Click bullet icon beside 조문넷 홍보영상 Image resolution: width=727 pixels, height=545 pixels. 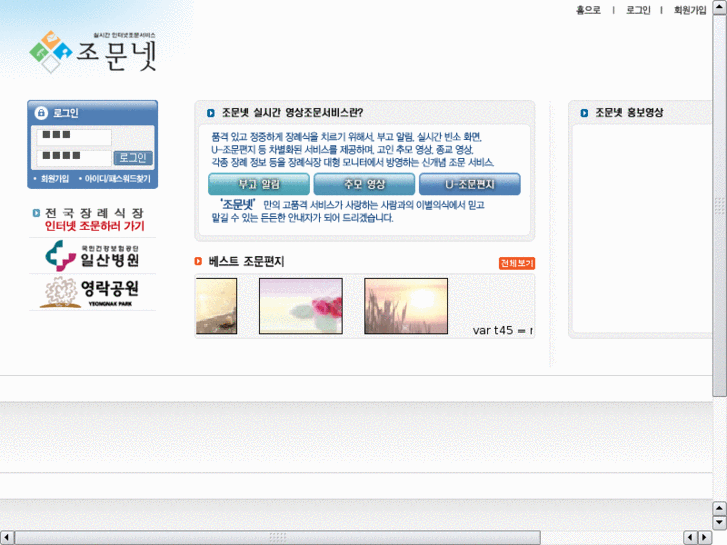[584, 113]
